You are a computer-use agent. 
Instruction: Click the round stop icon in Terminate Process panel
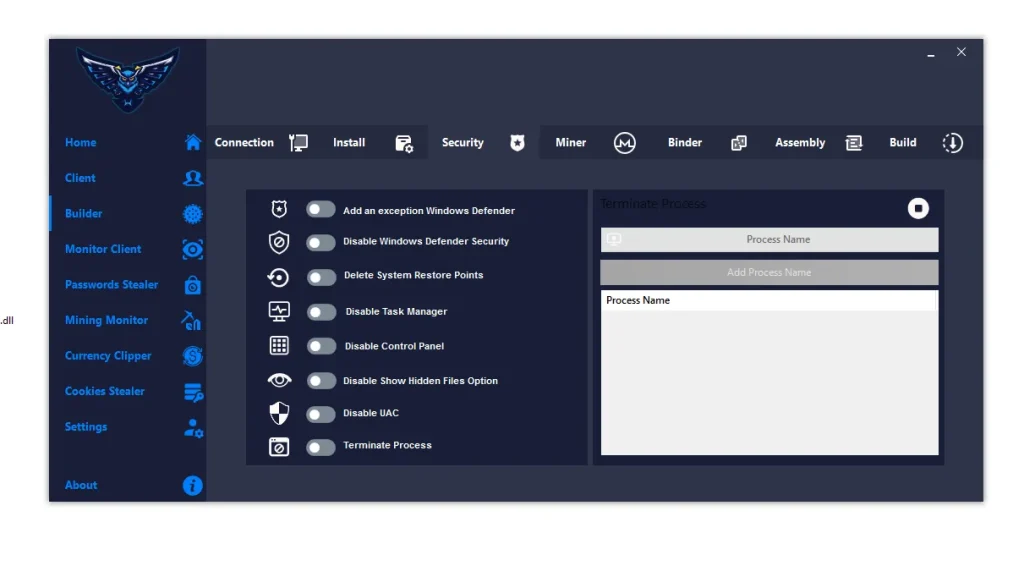918,208
